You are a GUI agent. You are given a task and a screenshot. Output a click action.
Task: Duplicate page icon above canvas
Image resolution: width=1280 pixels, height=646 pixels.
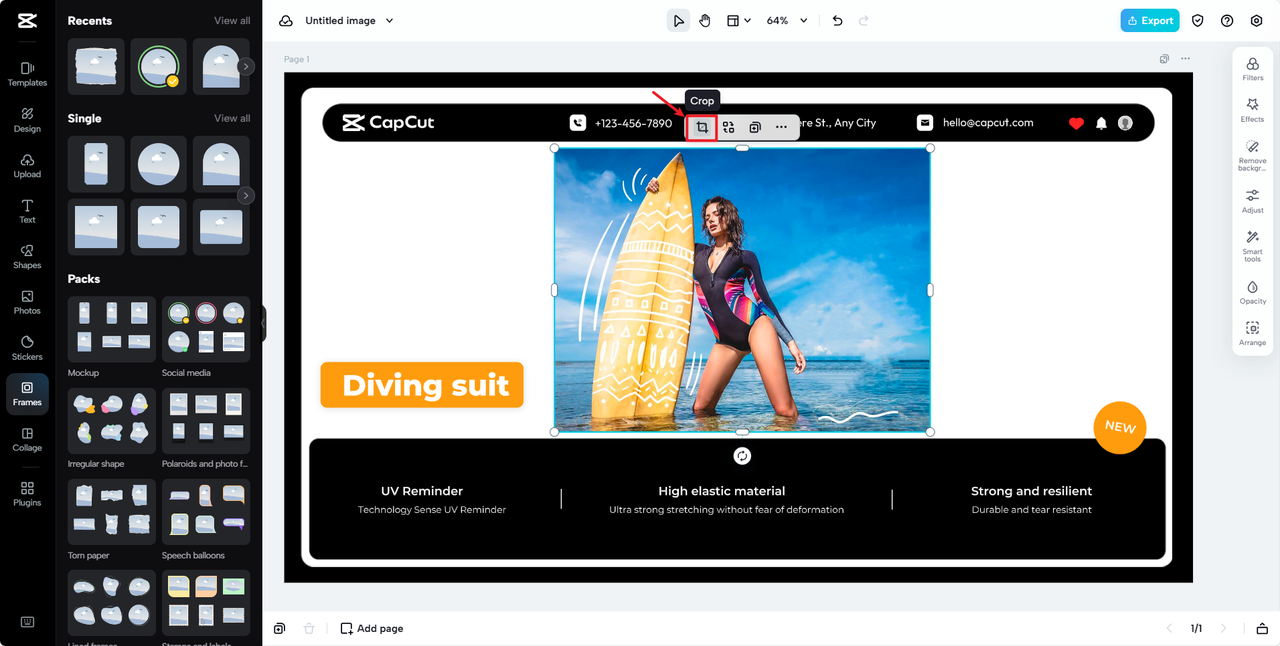[x=1164, y=59]
